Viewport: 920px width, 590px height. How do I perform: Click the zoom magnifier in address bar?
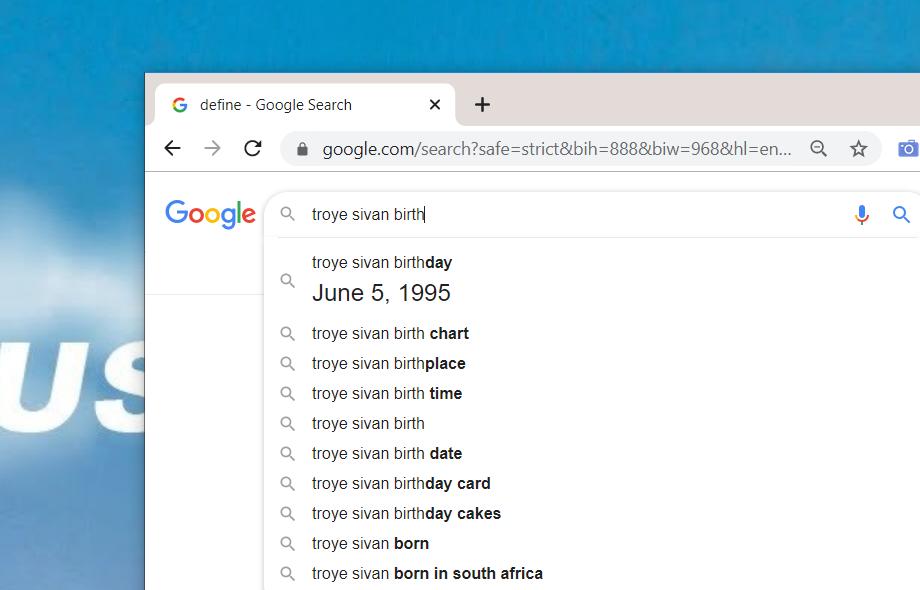click(x=818, y=148)
